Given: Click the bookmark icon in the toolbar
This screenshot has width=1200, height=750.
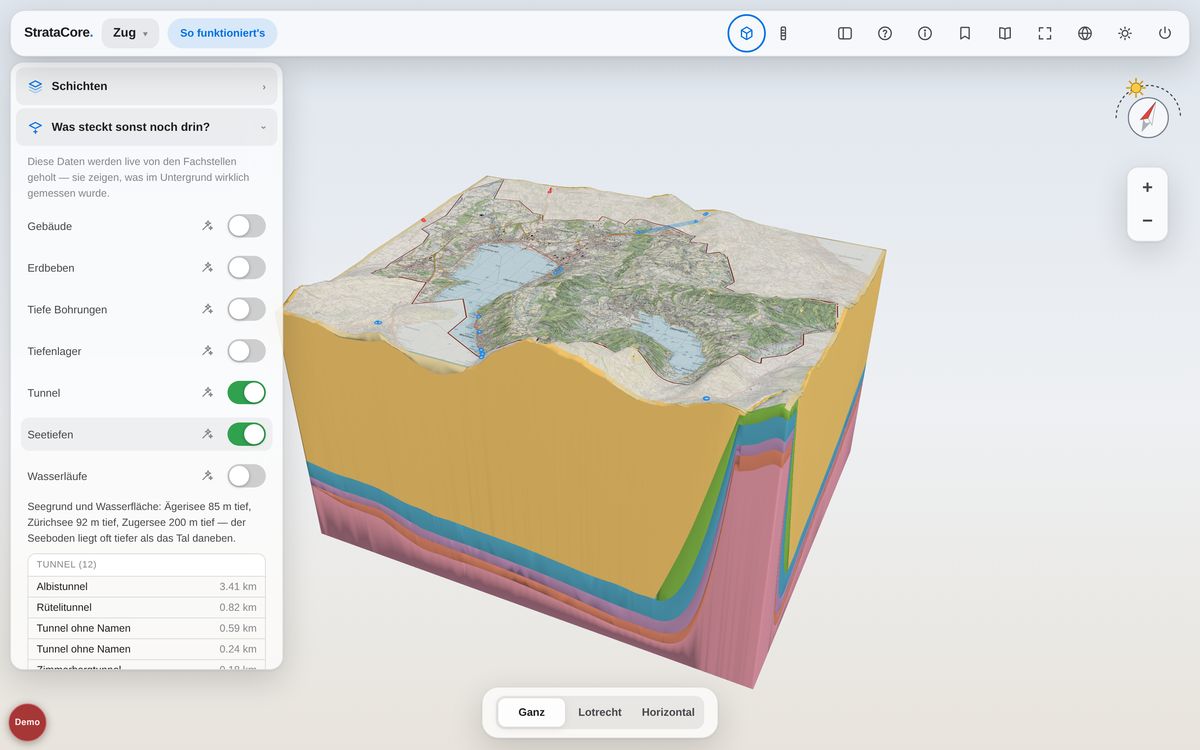Looking at the screenshot, I should (x=965, y=33).
